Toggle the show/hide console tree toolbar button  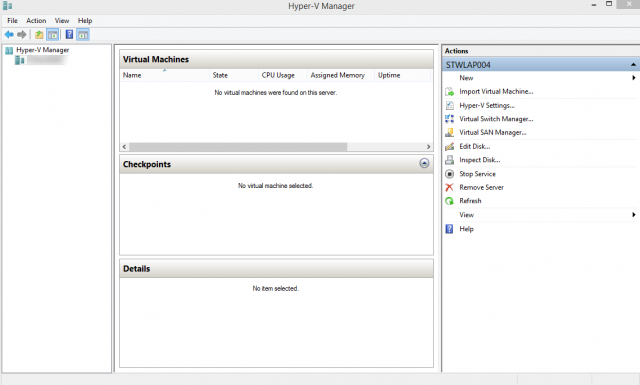[x=53, y=35]
